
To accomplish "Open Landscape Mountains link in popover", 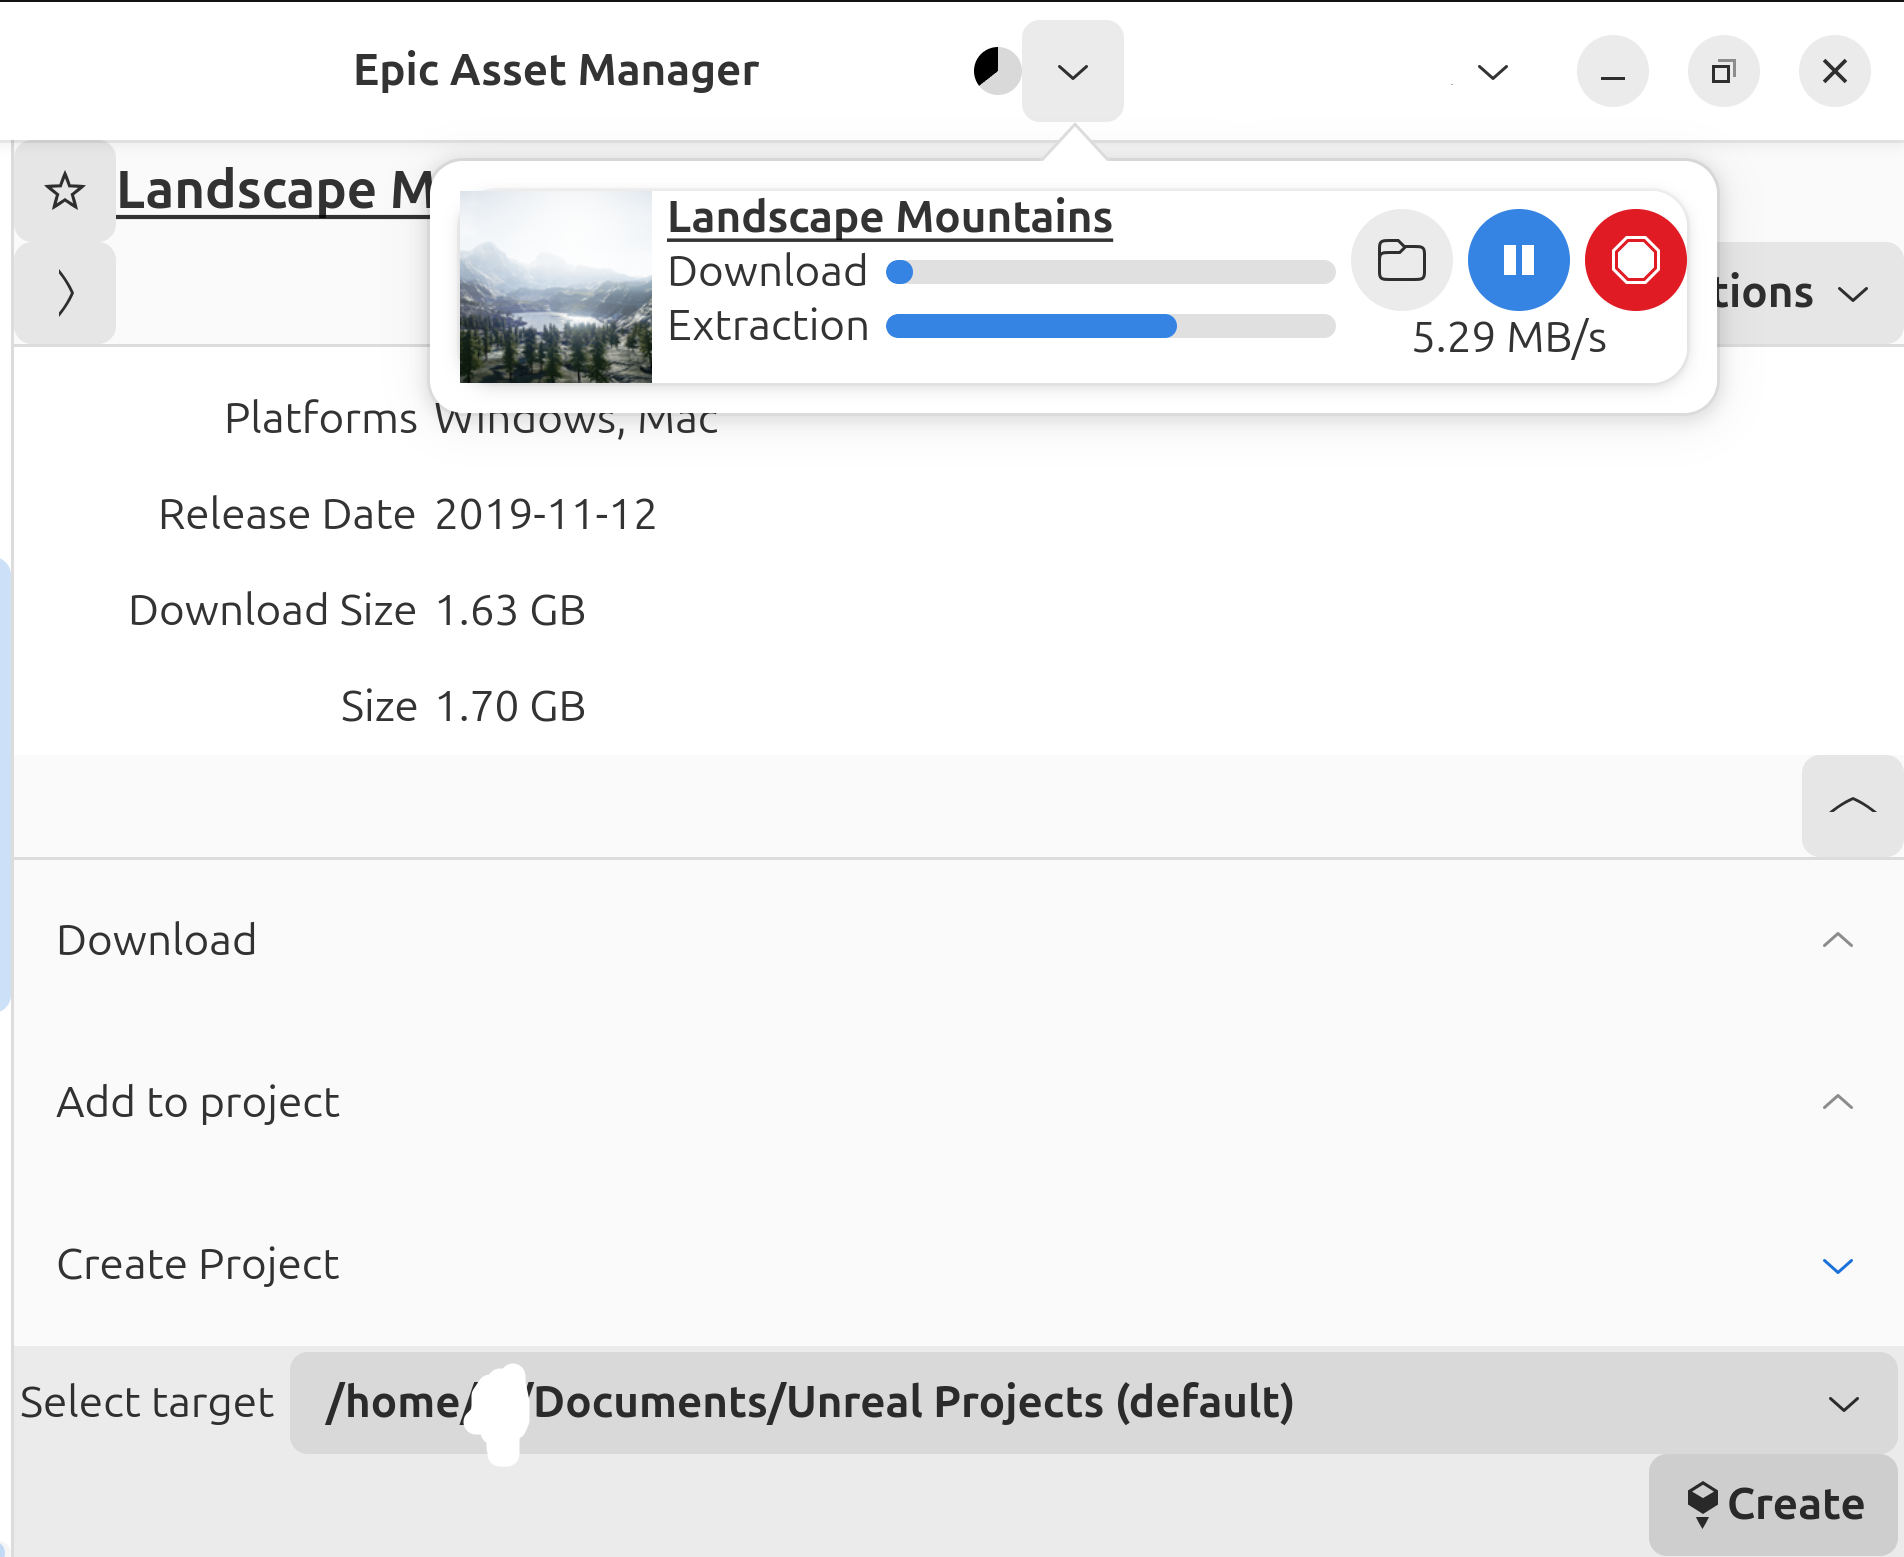I will 889,217.
